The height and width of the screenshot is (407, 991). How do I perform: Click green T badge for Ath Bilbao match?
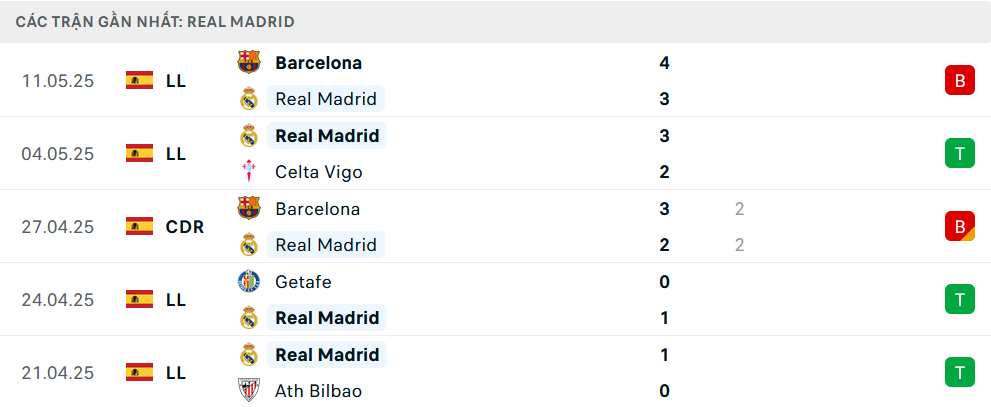pos(960,372)
